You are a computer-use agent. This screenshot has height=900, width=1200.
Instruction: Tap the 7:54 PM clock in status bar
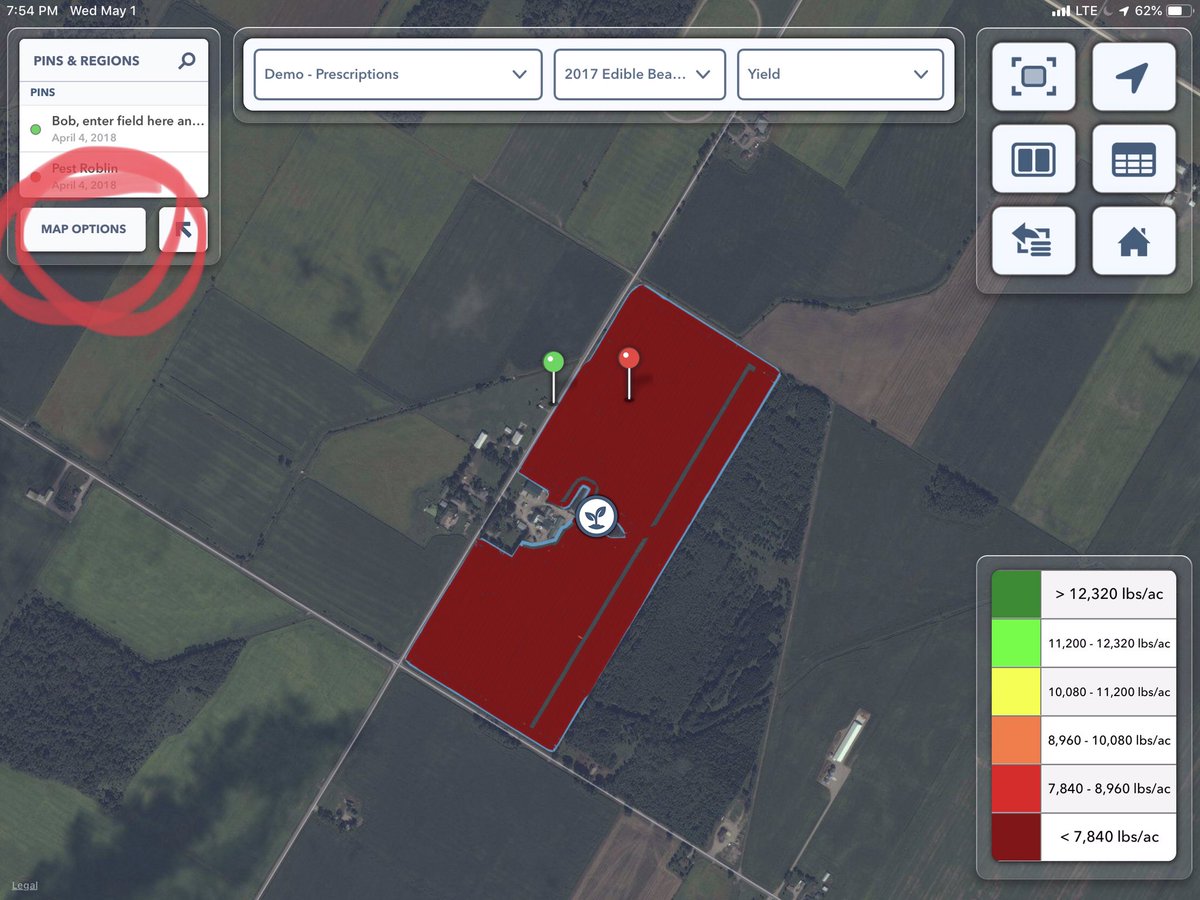(x=34, y=11)
